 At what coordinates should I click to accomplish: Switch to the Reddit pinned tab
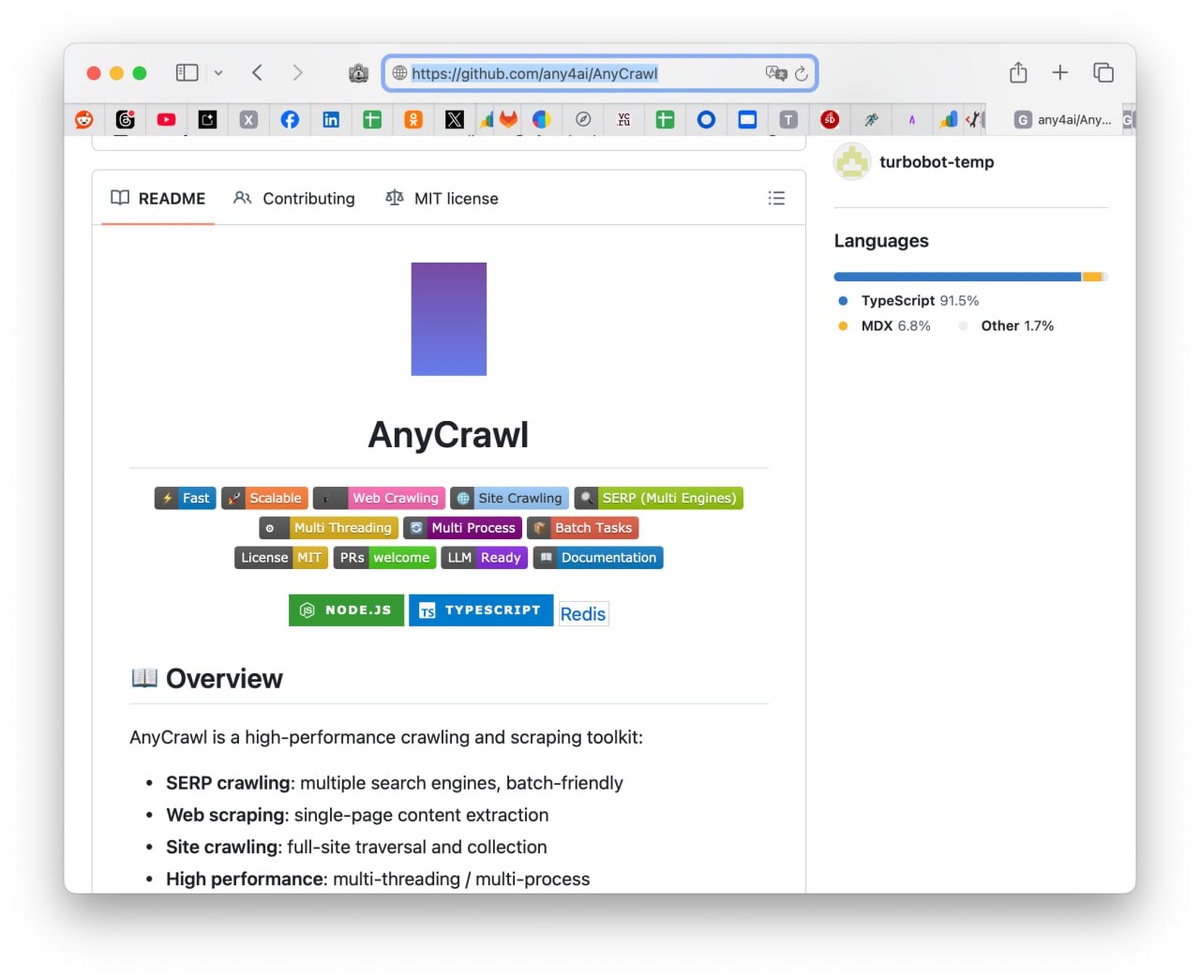pyautogui.click(x=84, y=119)
